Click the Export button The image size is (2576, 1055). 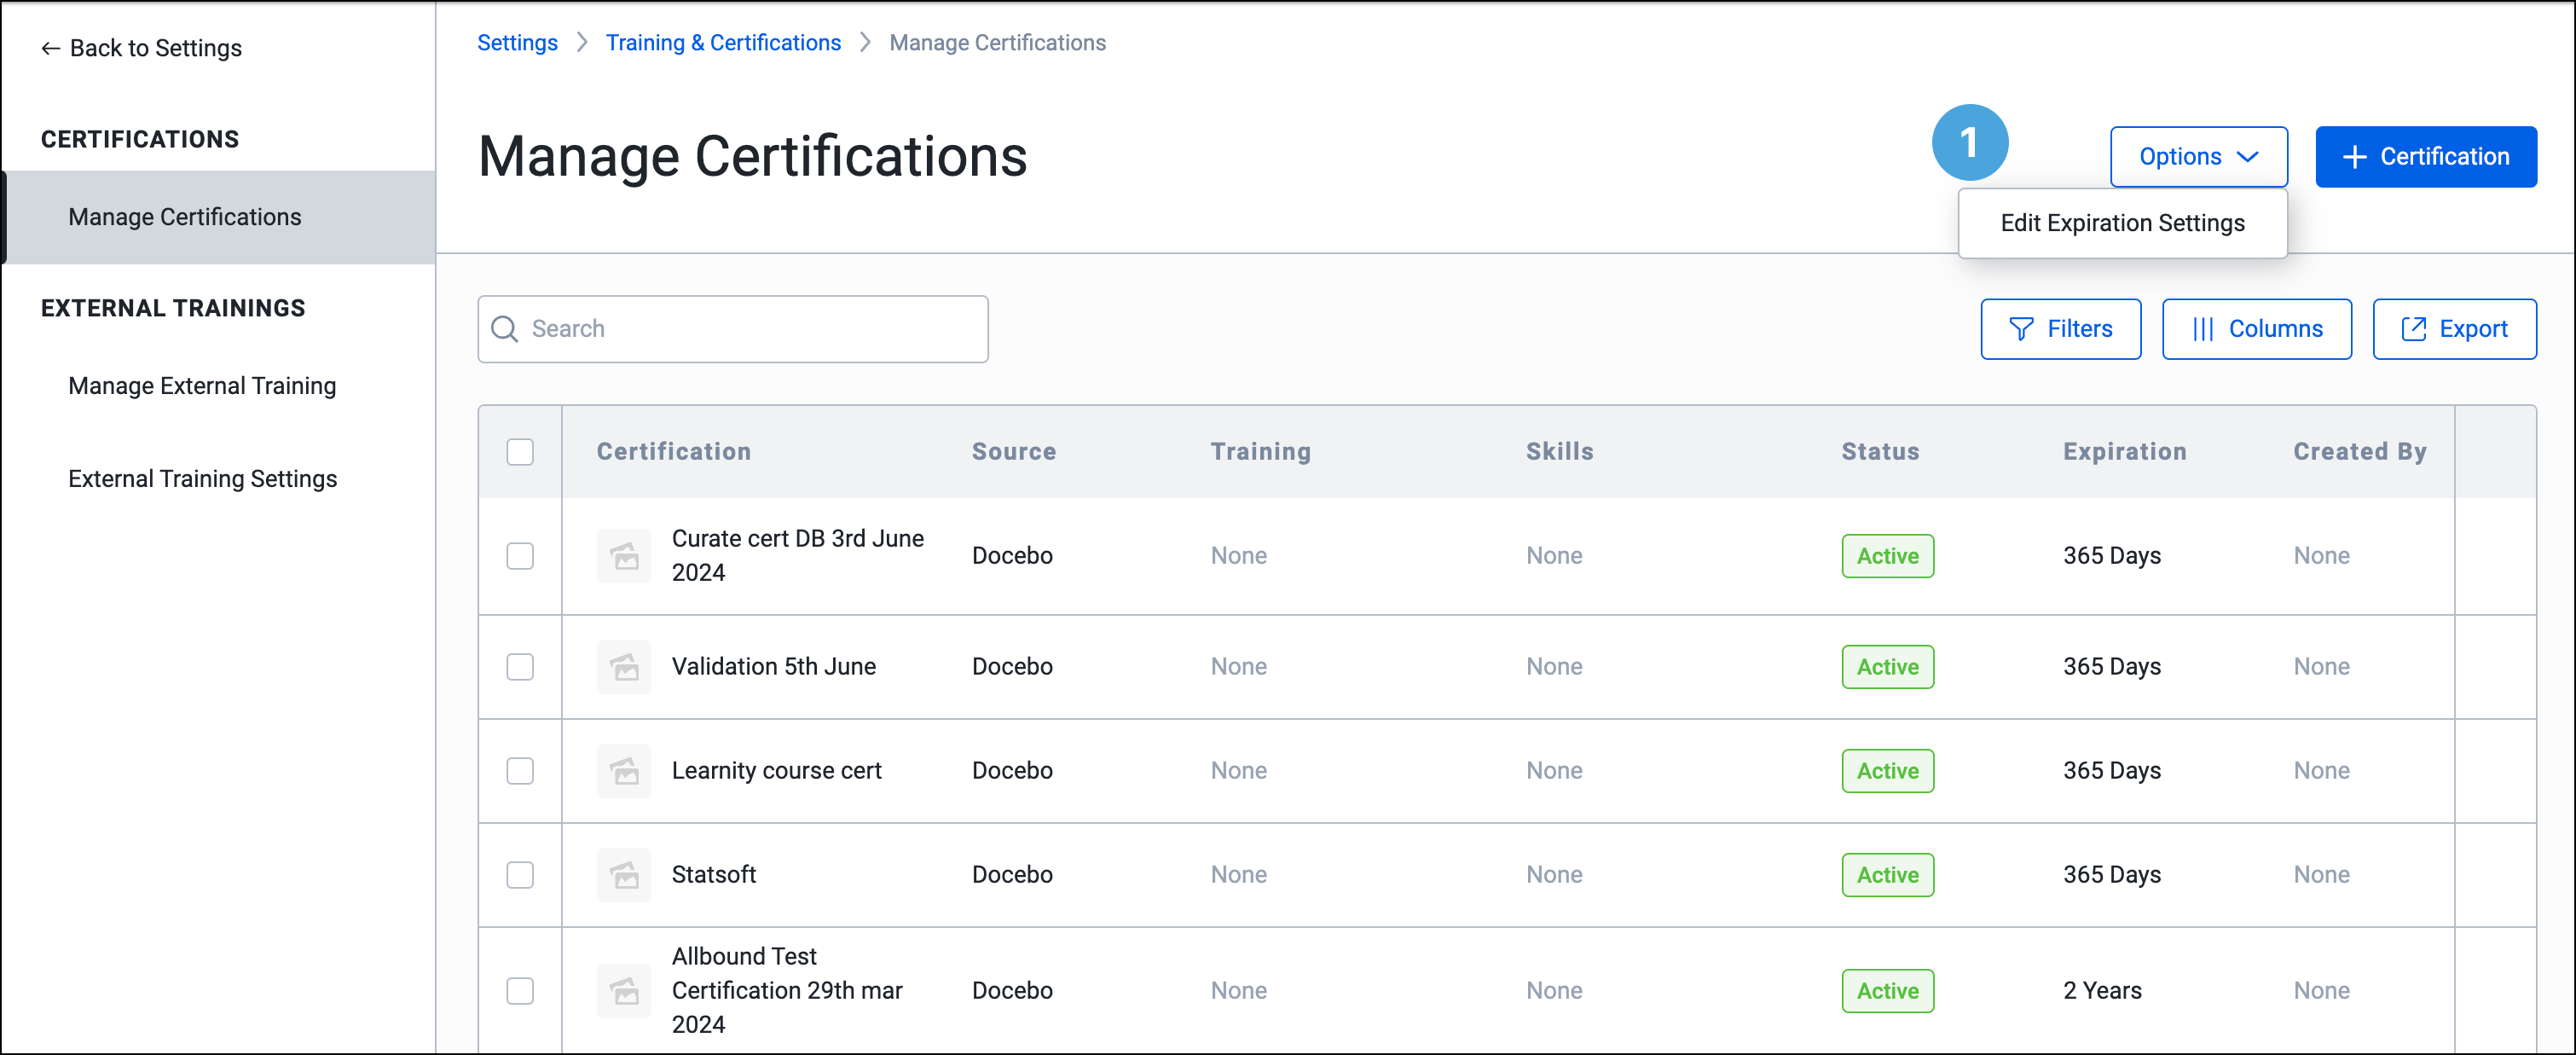(x=2454, y=329)
